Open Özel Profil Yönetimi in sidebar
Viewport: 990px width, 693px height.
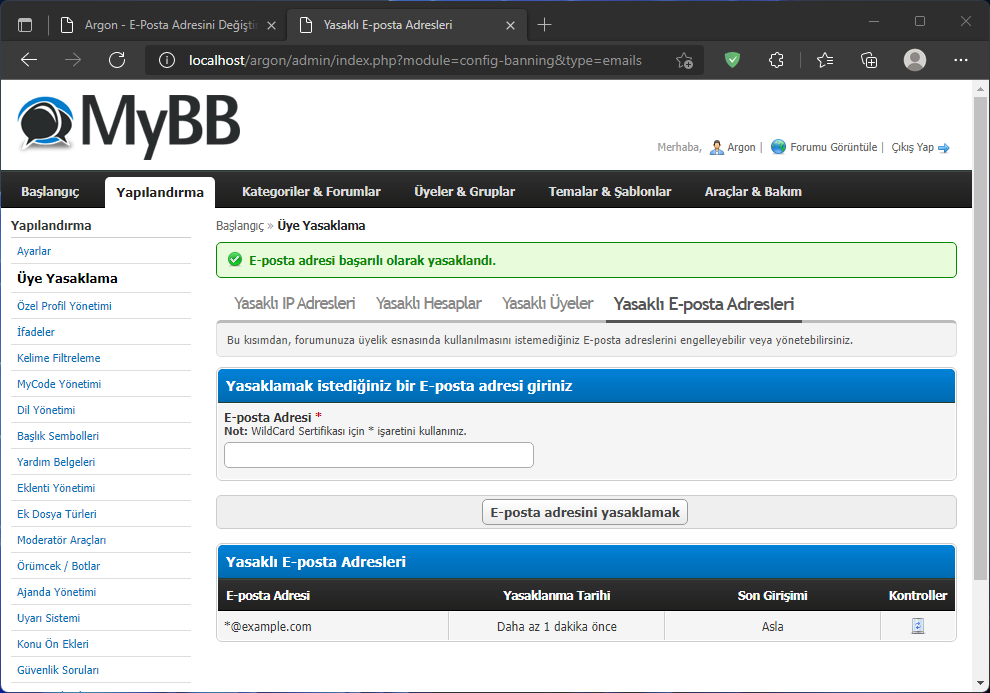pos(64,306)
